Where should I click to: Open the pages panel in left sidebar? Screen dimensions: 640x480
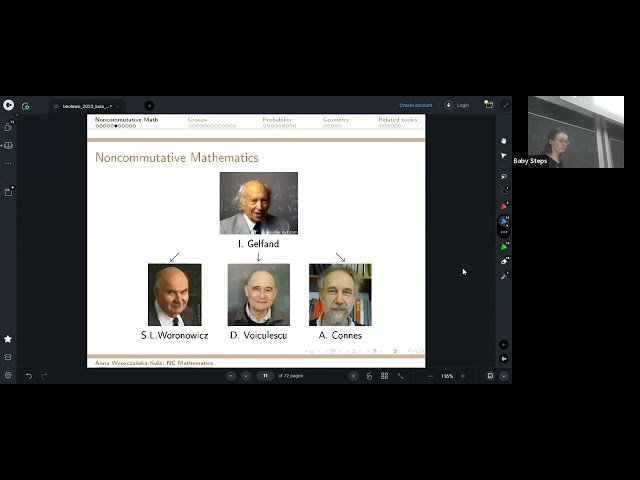pyautogui.click(x=8, y=127)
